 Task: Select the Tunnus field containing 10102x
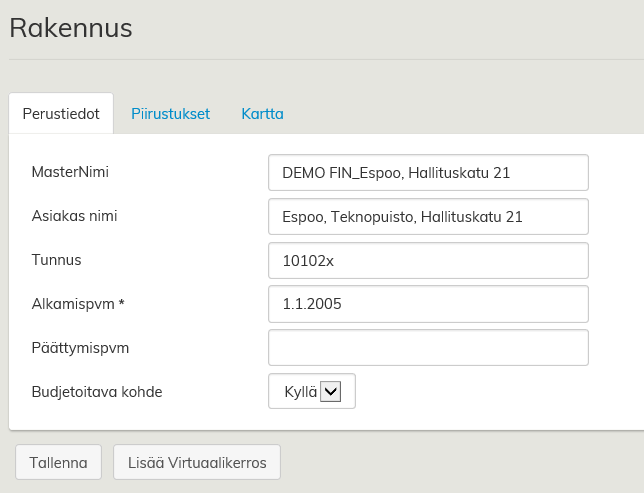point(428,260)
